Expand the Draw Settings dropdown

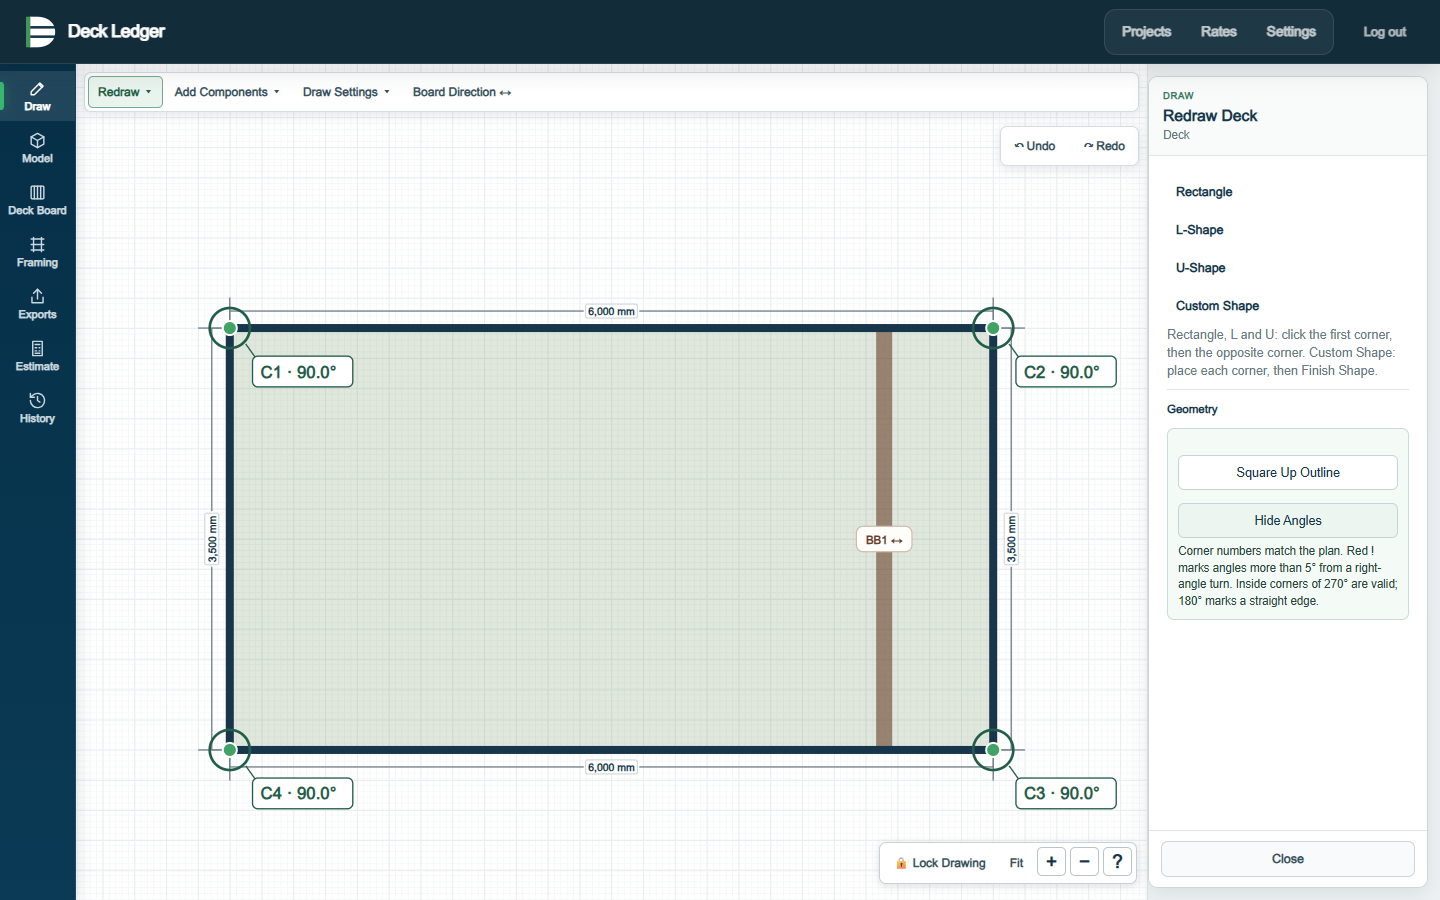tap(346, 92)
